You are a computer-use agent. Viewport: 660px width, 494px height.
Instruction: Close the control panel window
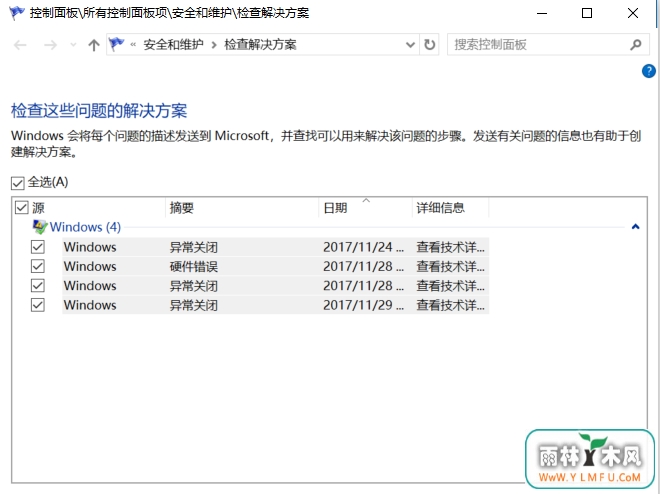633,13
